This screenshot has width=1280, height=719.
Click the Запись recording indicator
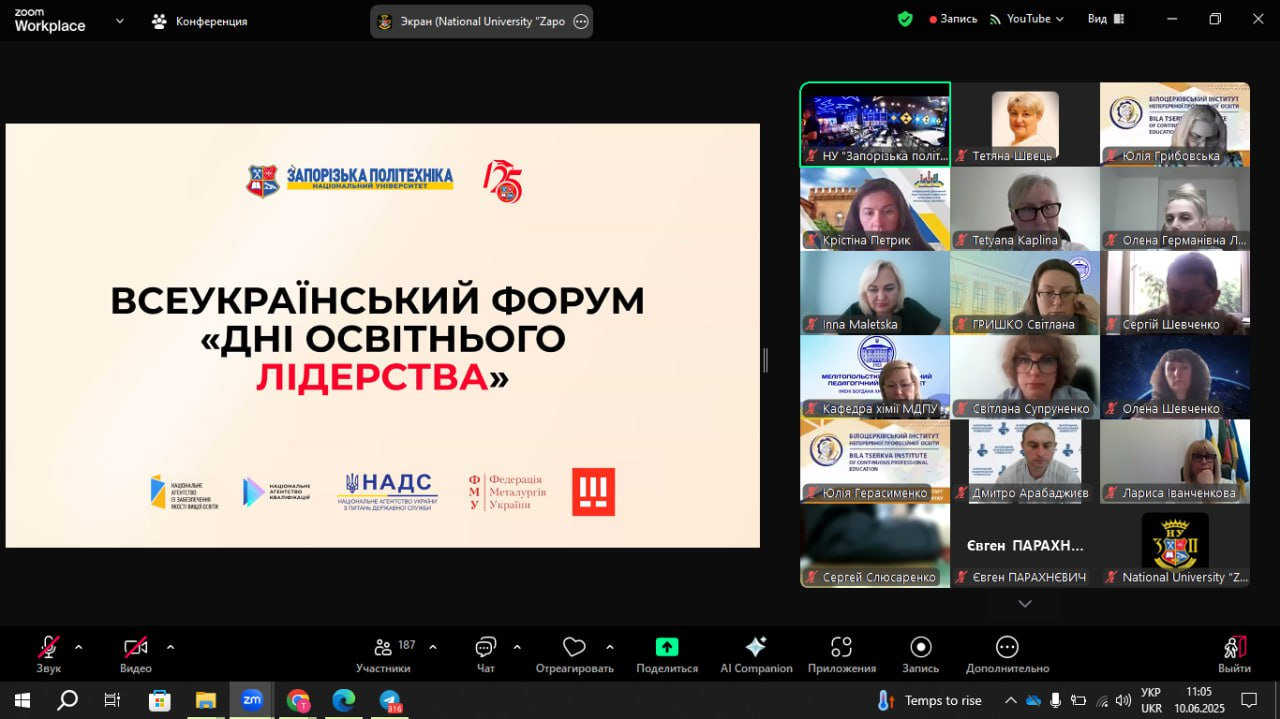(953, 19)
